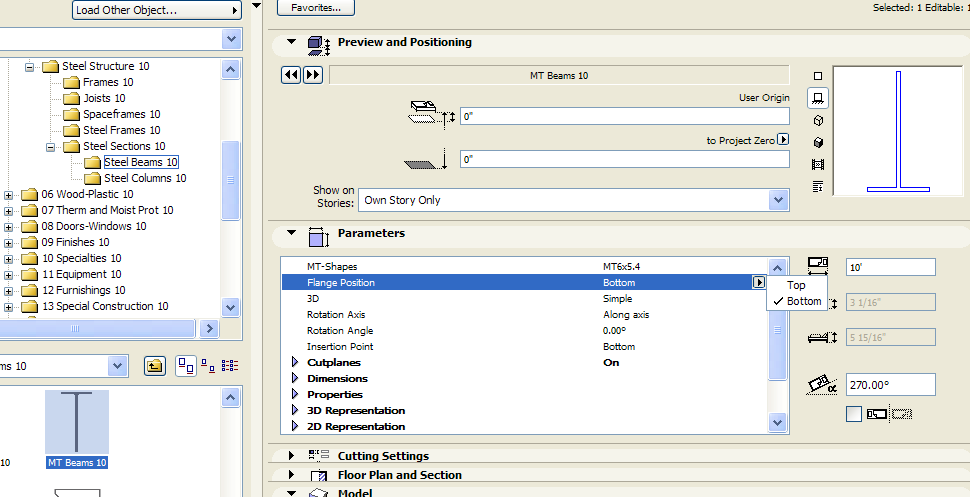The image size is (970, 497).
Task: Select the MT-Shapes parameter row
Action: [525, 266]
